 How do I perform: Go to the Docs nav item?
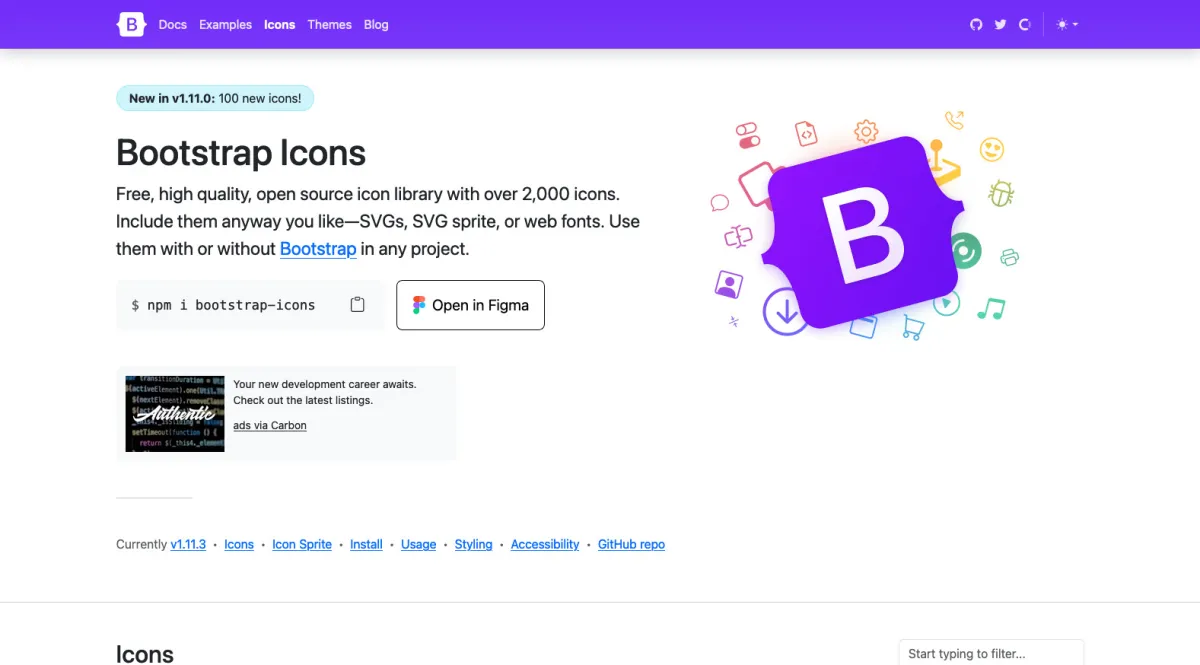(x=173, y=24)
